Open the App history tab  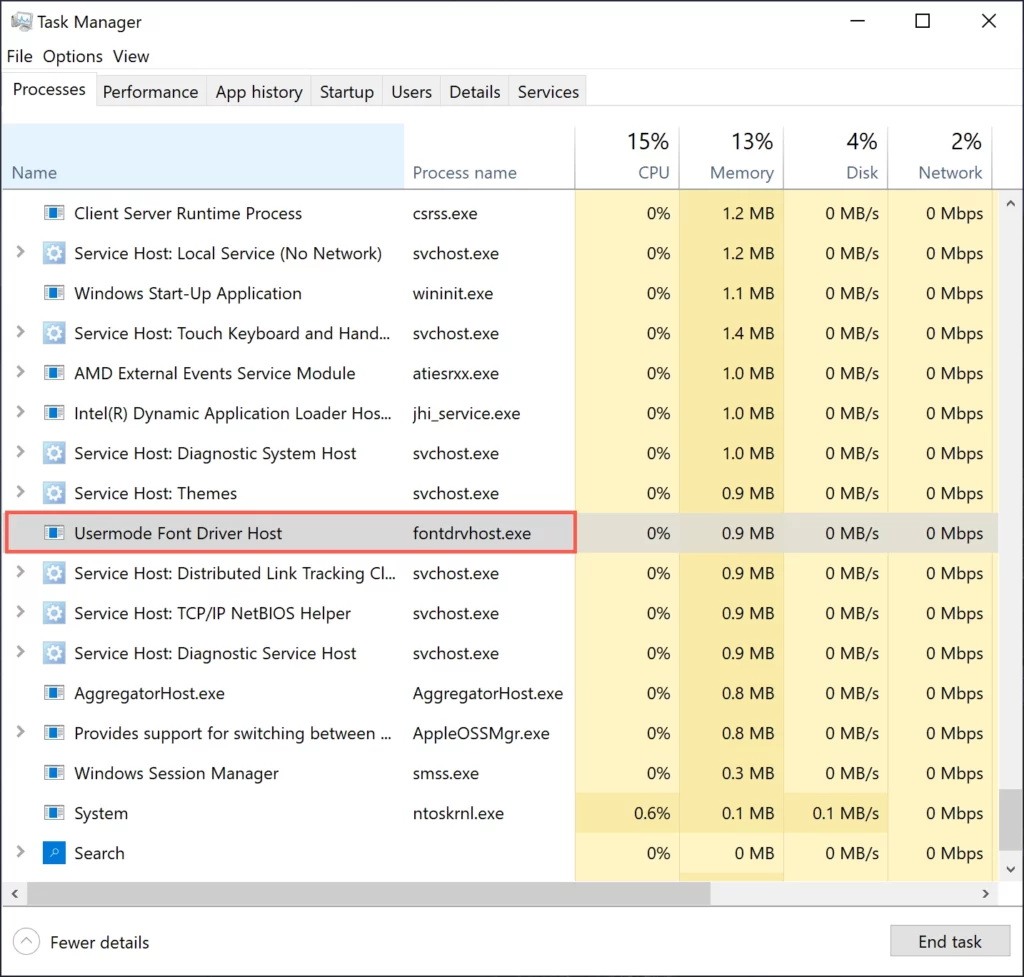[x=258, y=91]
